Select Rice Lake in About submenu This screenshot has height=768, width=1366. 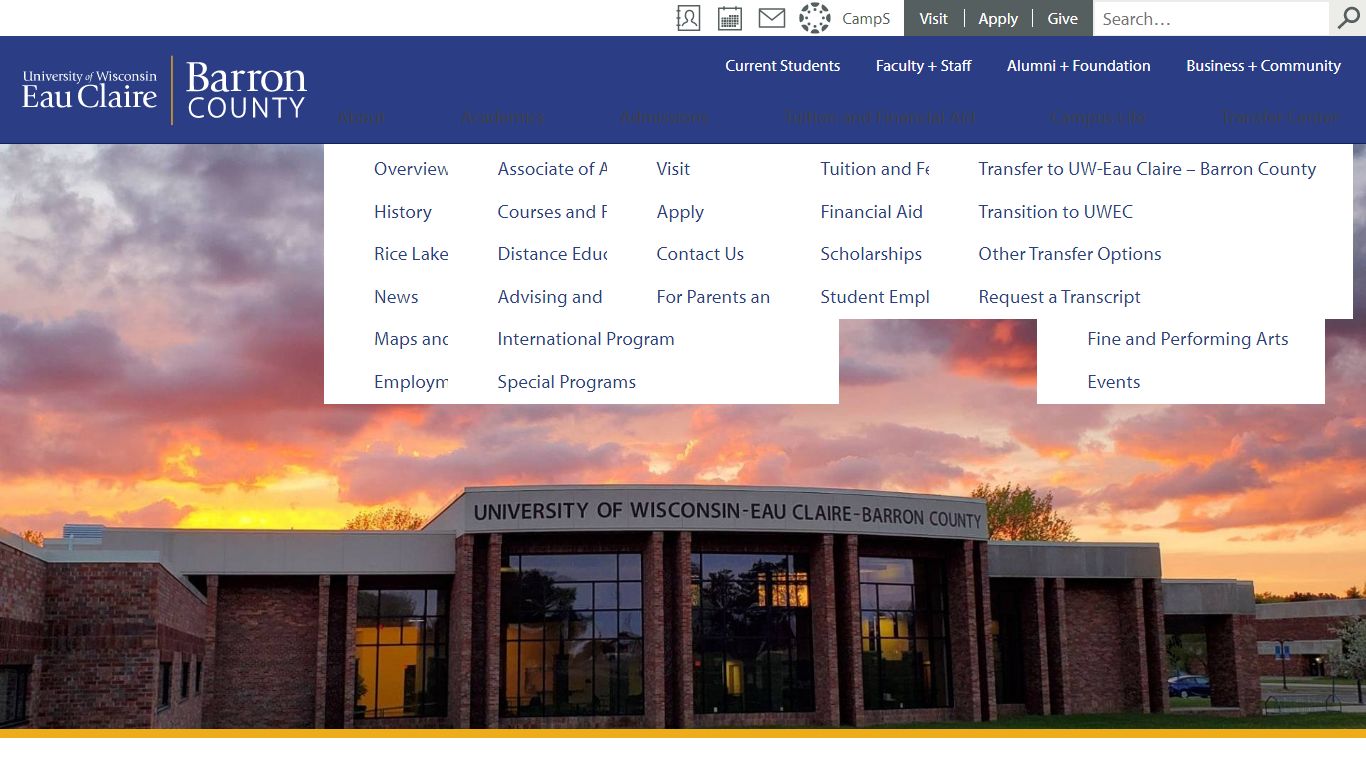click(411, 254)
